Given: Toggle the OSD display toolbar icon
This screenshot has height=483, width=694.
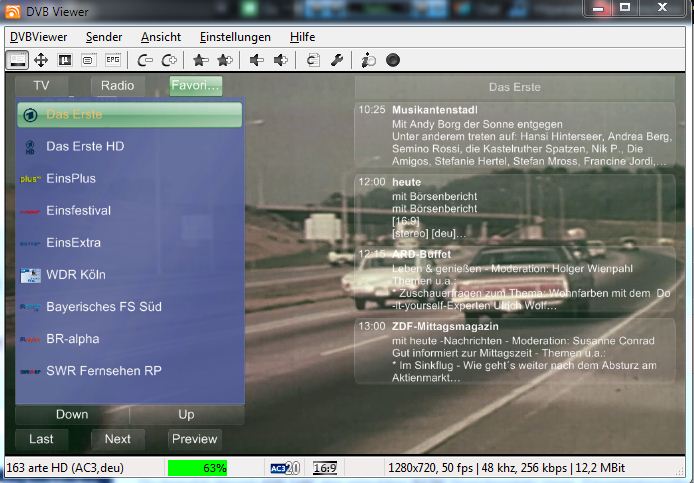Looking at the screenshot, I should (x=17, y=60).
